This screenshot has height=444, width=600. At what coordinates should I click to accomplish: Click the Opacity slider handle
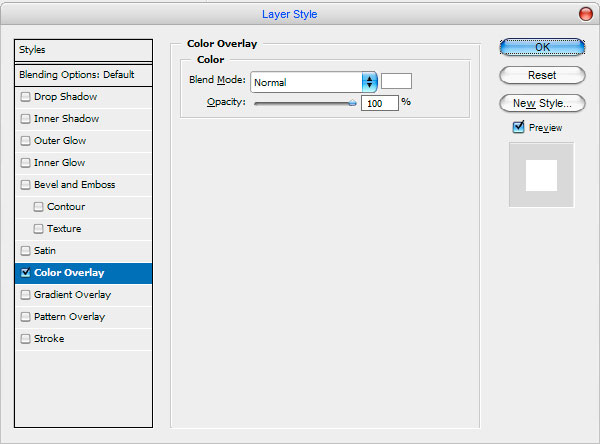[352, 103]
